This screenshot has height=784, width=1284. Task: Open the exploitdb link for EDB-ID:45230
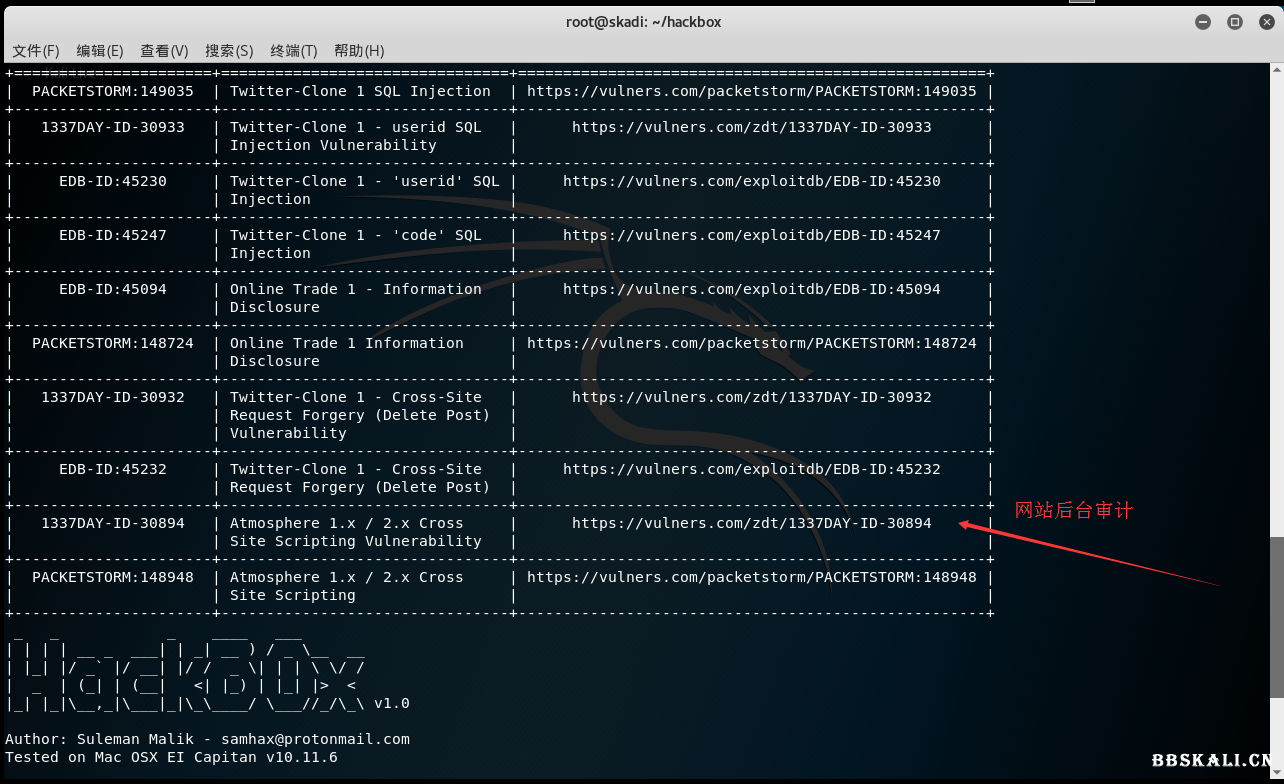coord(751,181)
